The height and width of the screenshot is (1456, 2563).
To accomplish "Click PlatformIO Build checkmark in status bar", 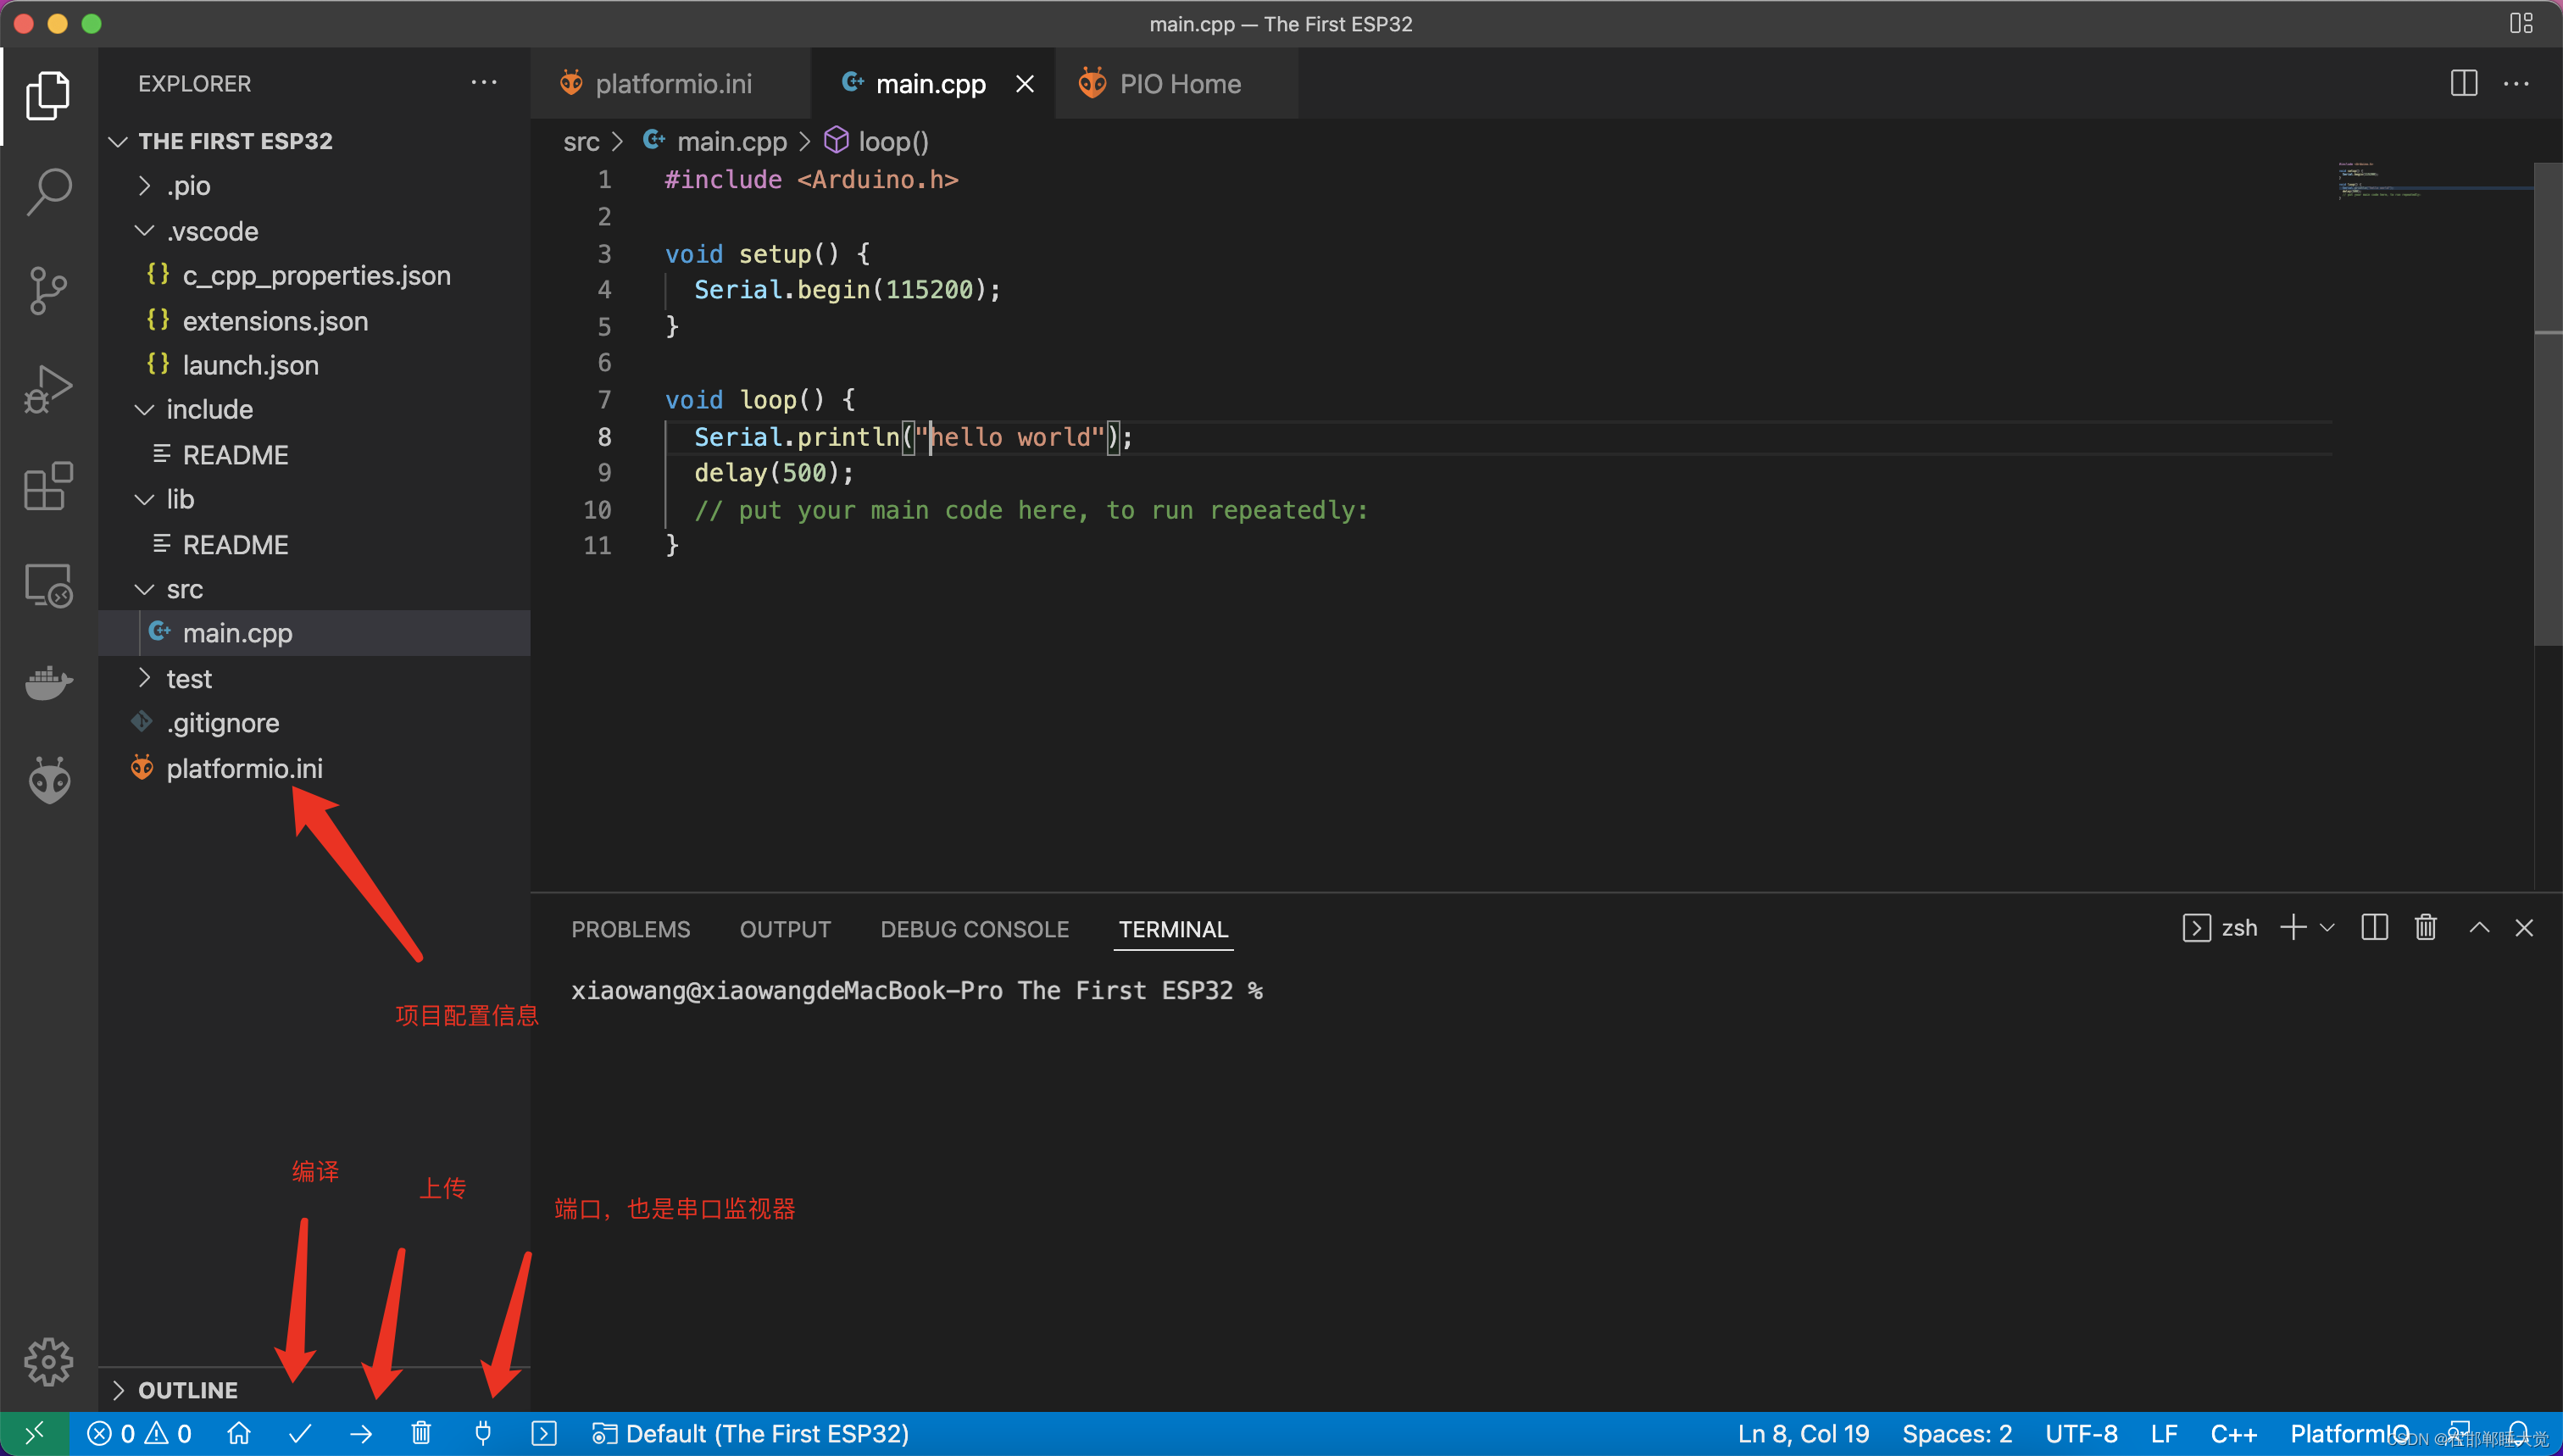I will (300, 1434).
